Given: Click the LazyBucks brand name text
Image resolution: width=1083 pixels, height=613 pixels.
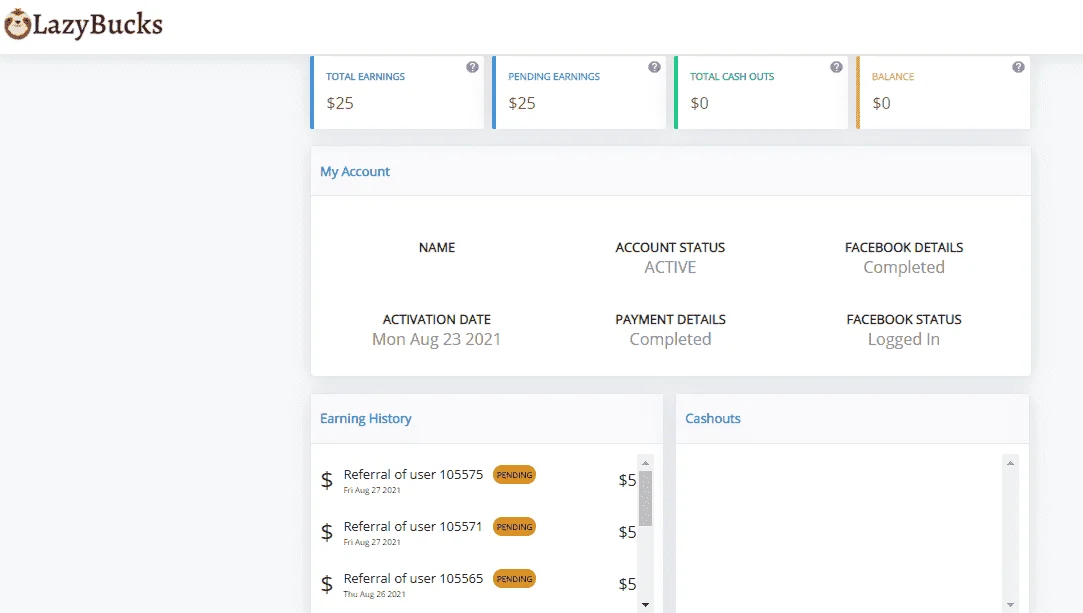Looking at the screenshot, I should point(97,25).
